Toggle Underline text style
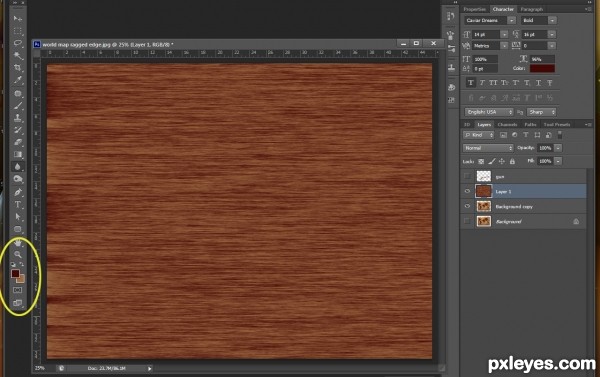600x377 pixels. (x=539, y=83)
